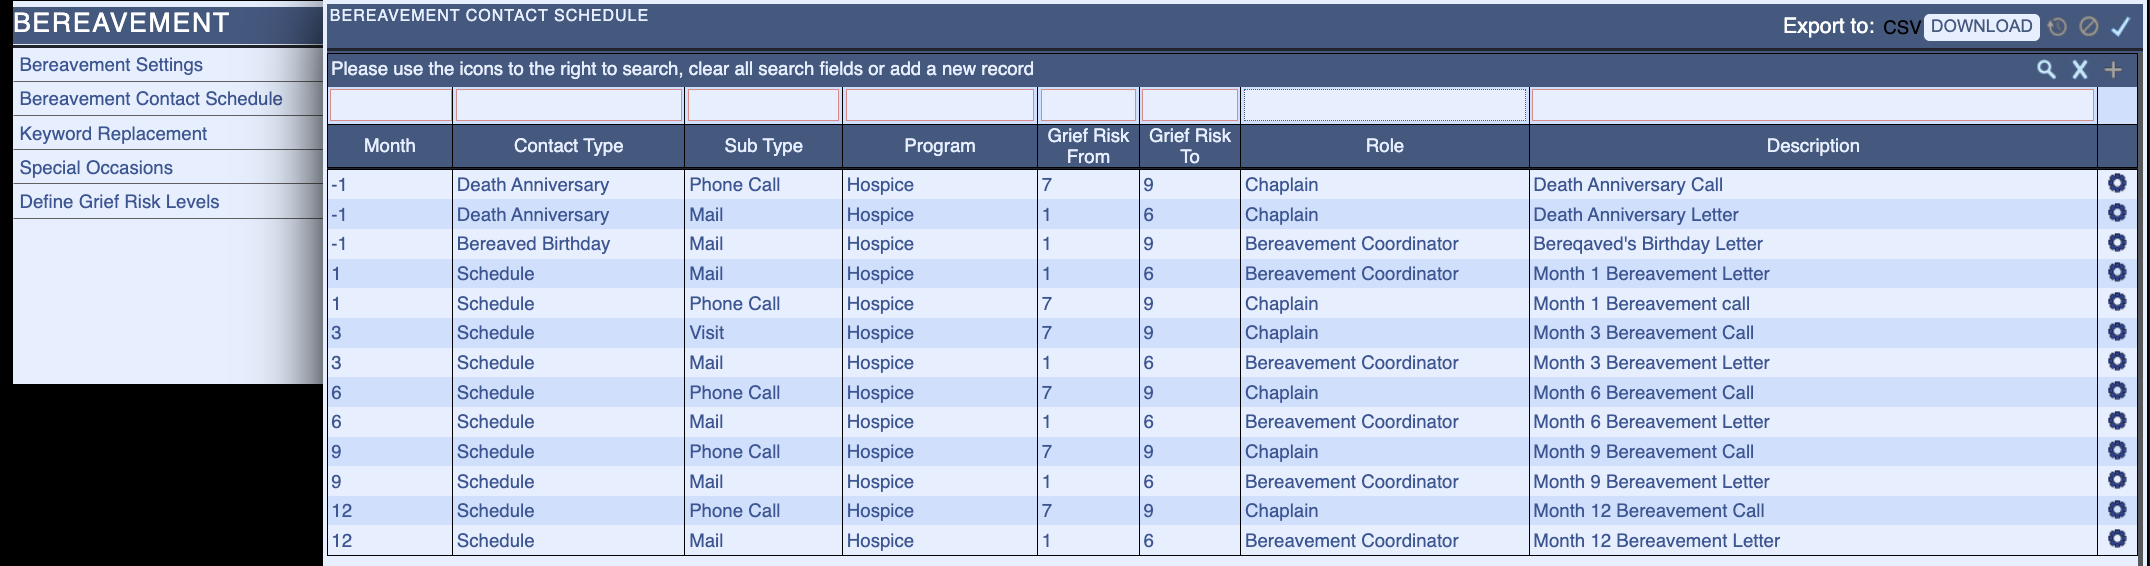Open gear menu for Month 6 Bereavement Call

pos(2117,391)
